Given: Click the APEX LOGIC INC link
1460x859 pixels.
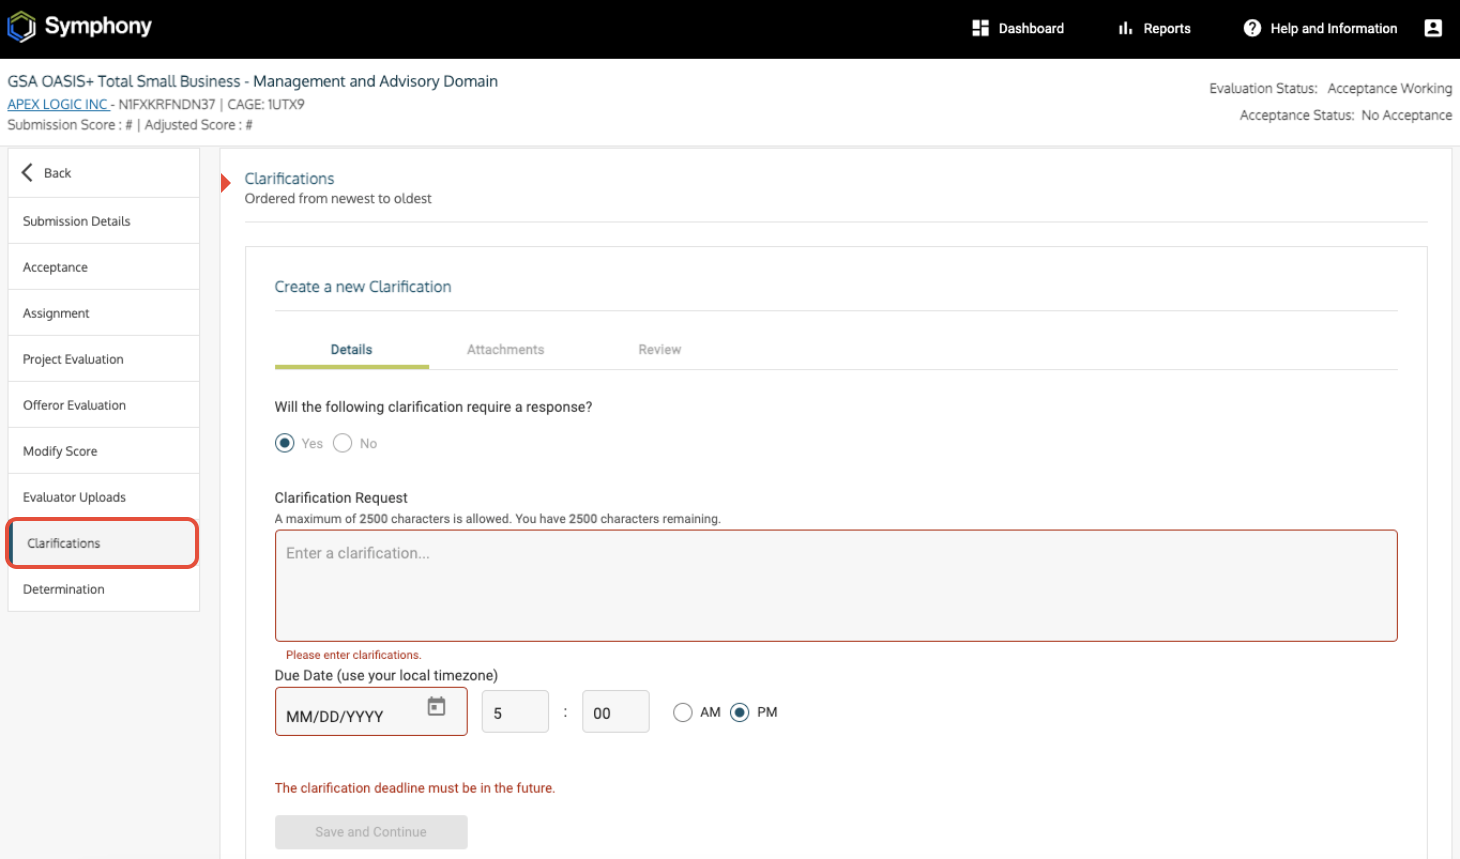Looking at the screenshot, I should (x=57, y=104).
